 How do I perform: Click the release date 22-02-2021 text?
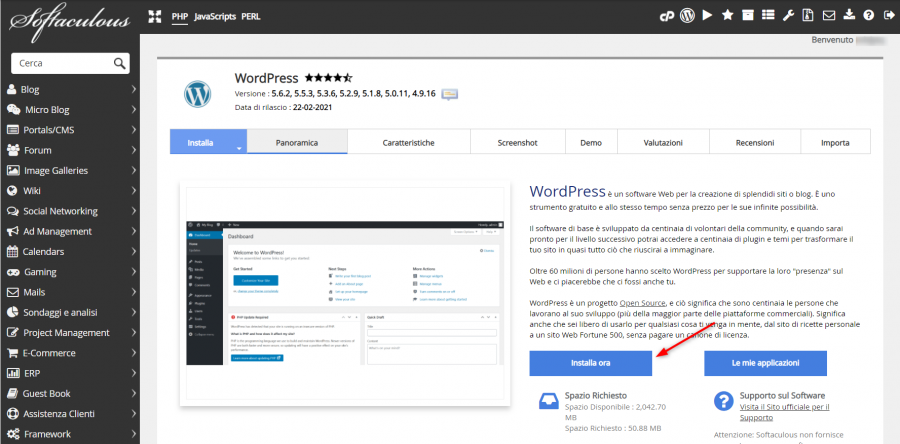click(312, 107)
